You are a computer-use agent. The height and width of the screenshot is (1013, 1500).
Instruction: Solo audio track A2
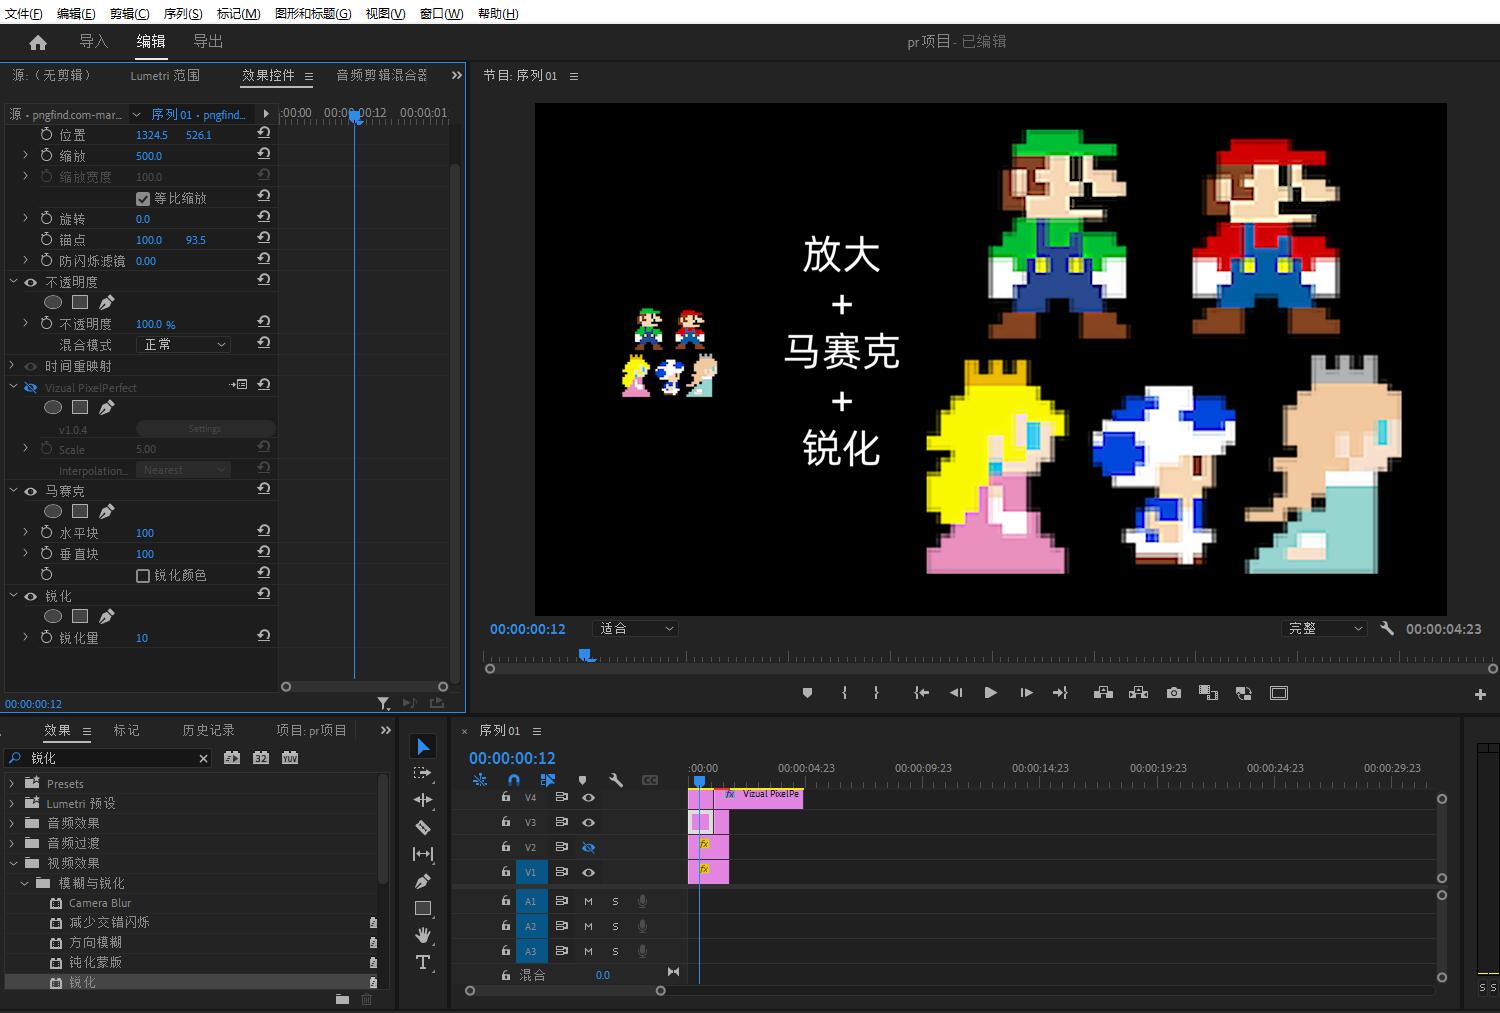click(615, 926)
